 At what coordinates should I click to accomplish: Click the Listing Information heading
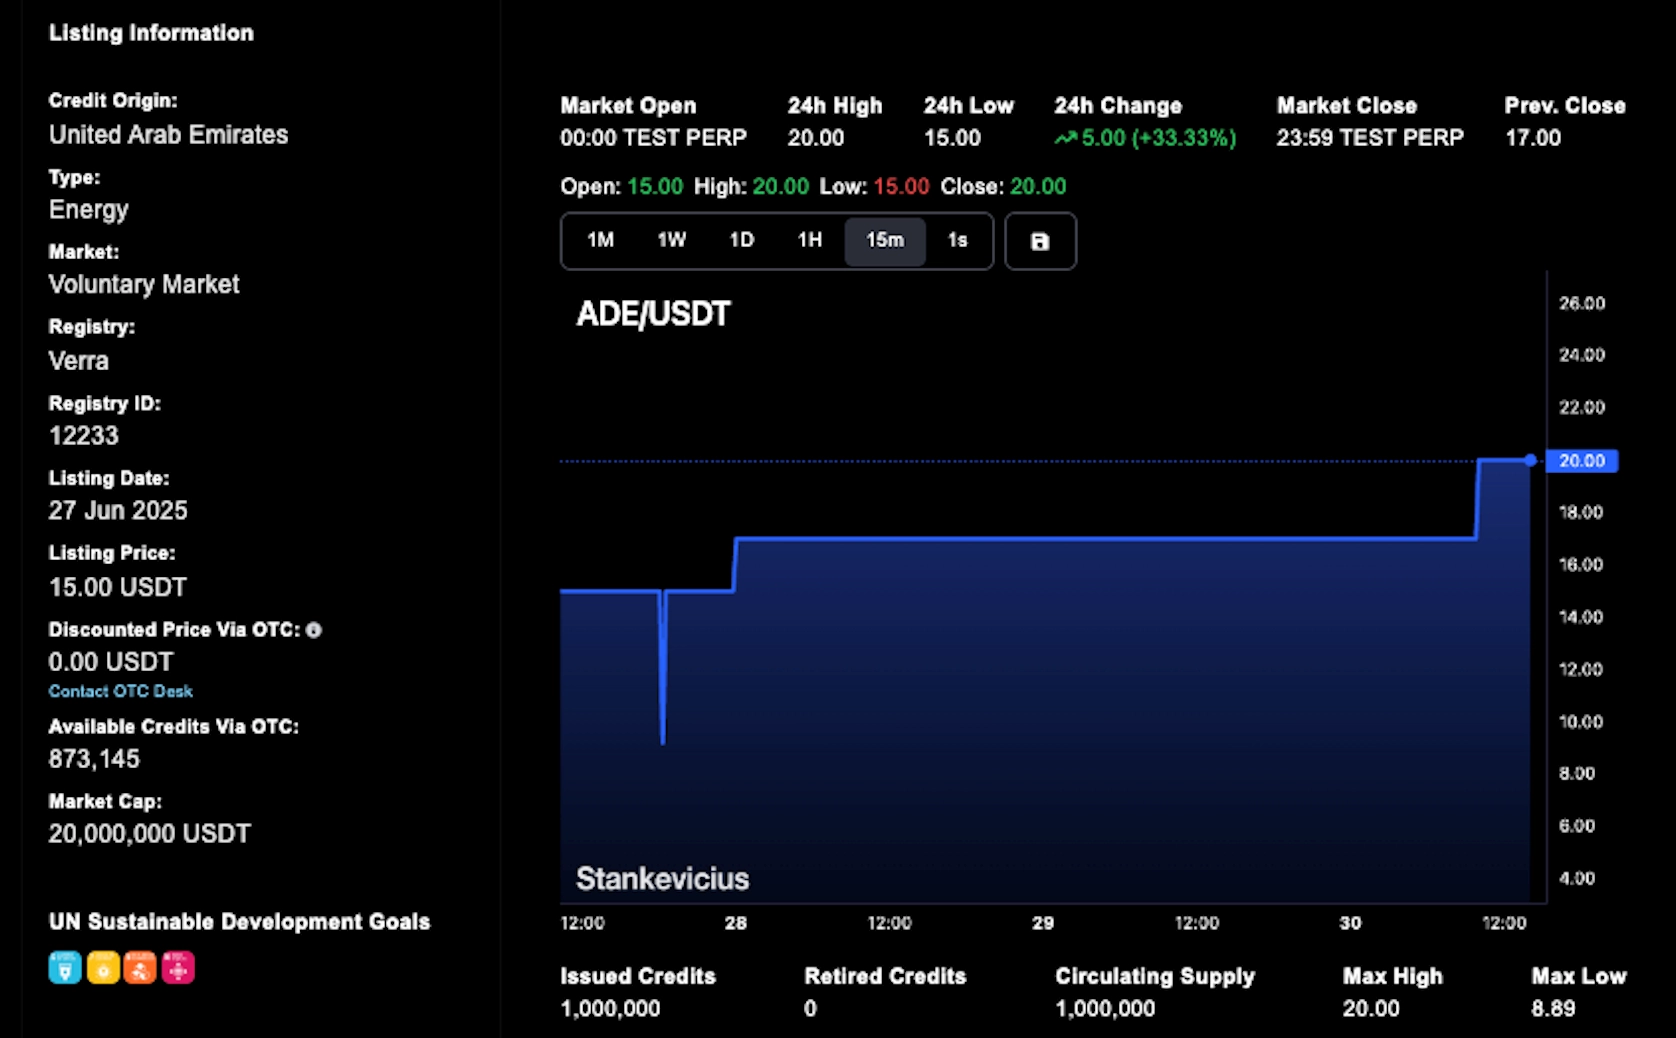(151, 33)
